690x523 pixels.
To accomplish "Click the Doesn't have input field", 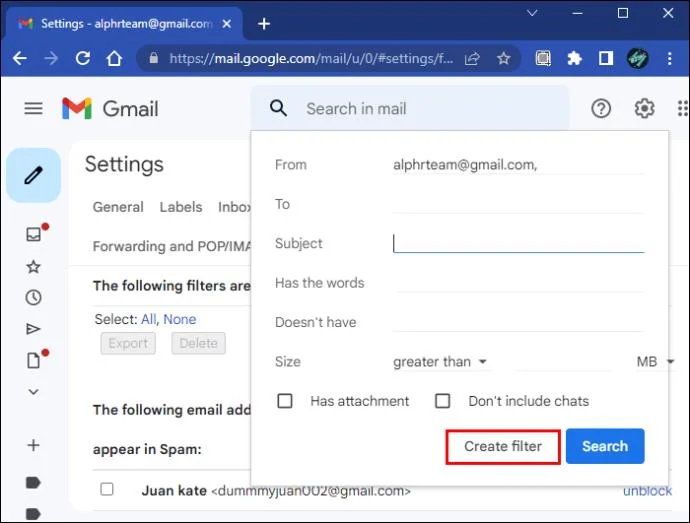I will click(x=518, y=322).
